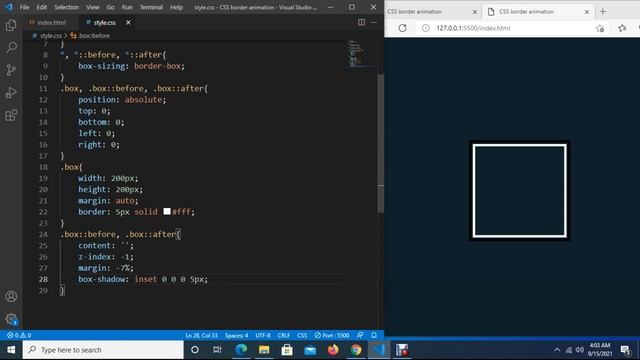Click Ln 28, Col 33 cursor position
640x360 pixels.
point(201,336)
